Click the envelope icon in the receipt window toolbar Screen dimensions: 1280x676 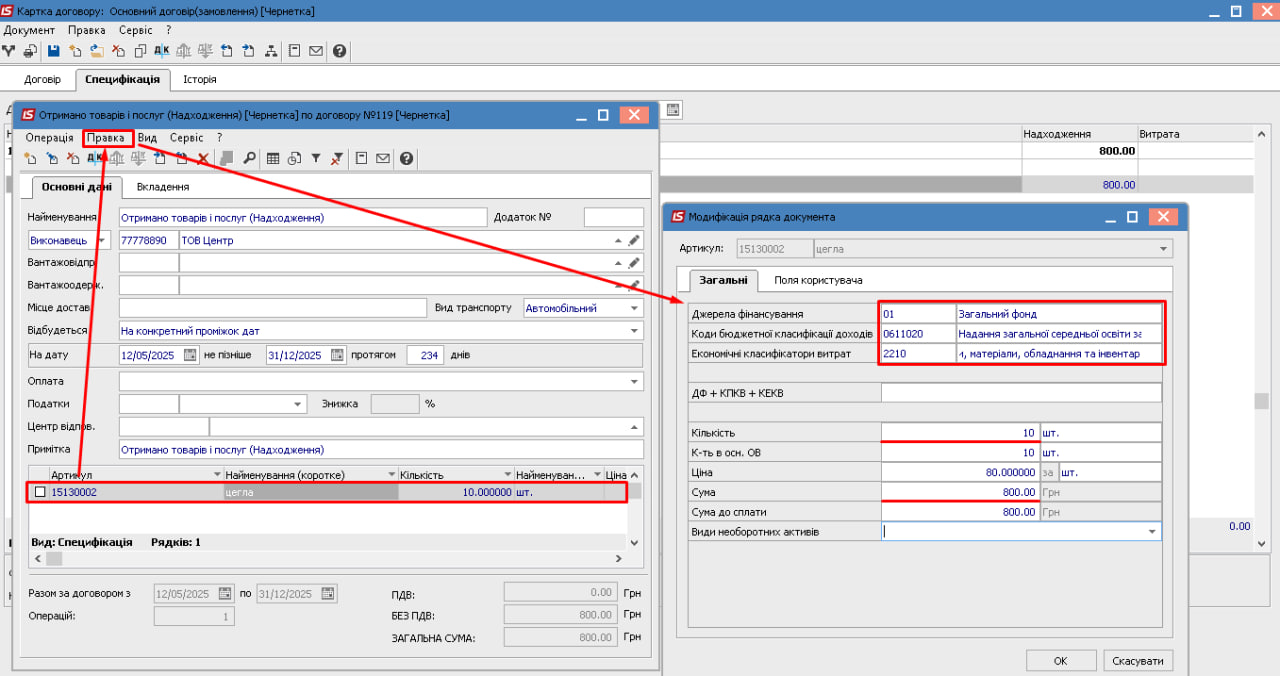(383, 158)
